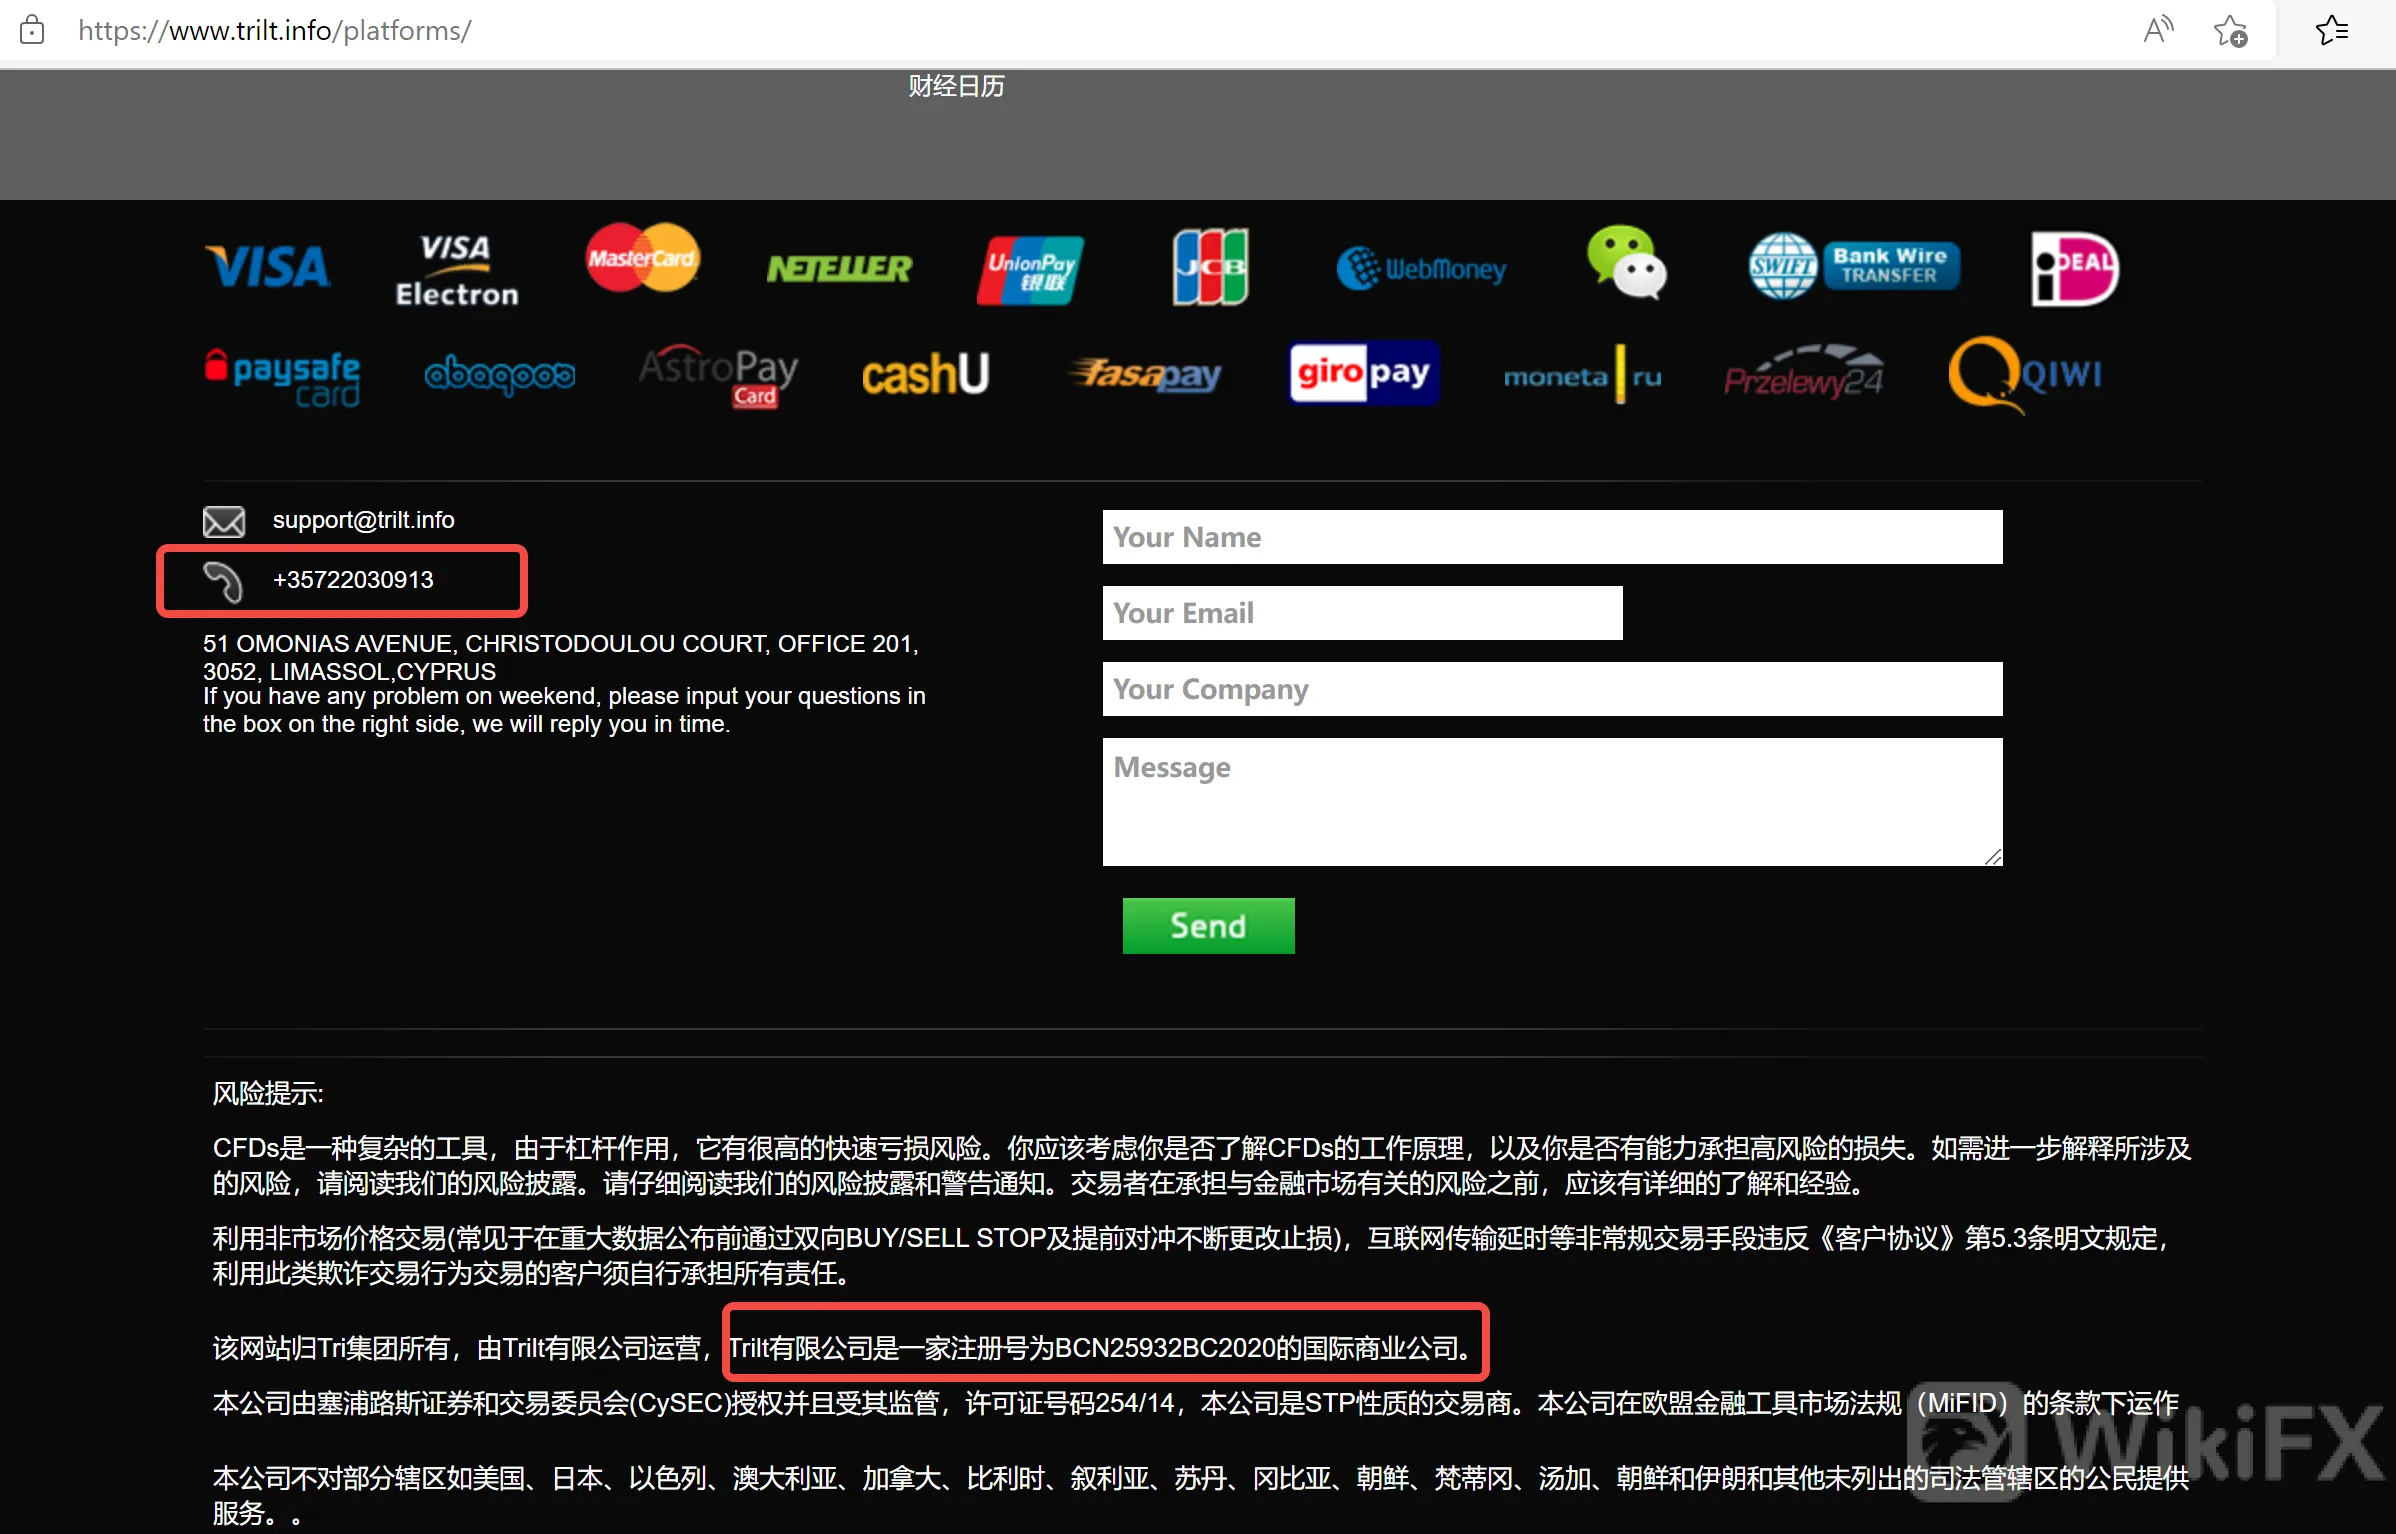The height and width of the screenshot is (1534, 2396).
Task: Click the SWIFT Bank Wire Transfer logo
Action: 1855,266
